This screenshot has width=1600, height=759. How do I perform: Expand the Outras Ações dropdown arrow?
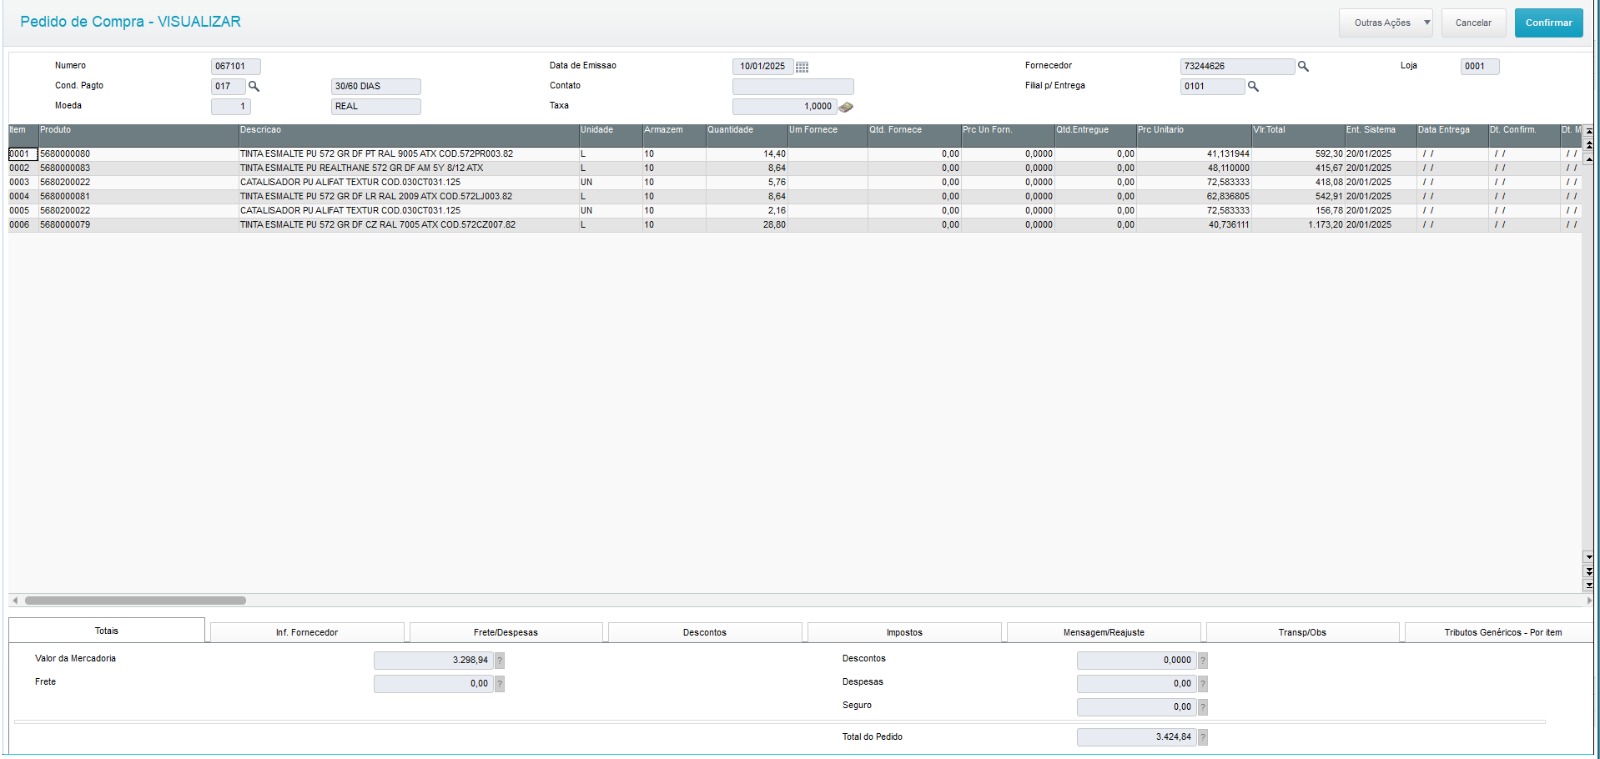pos(1427,23)
